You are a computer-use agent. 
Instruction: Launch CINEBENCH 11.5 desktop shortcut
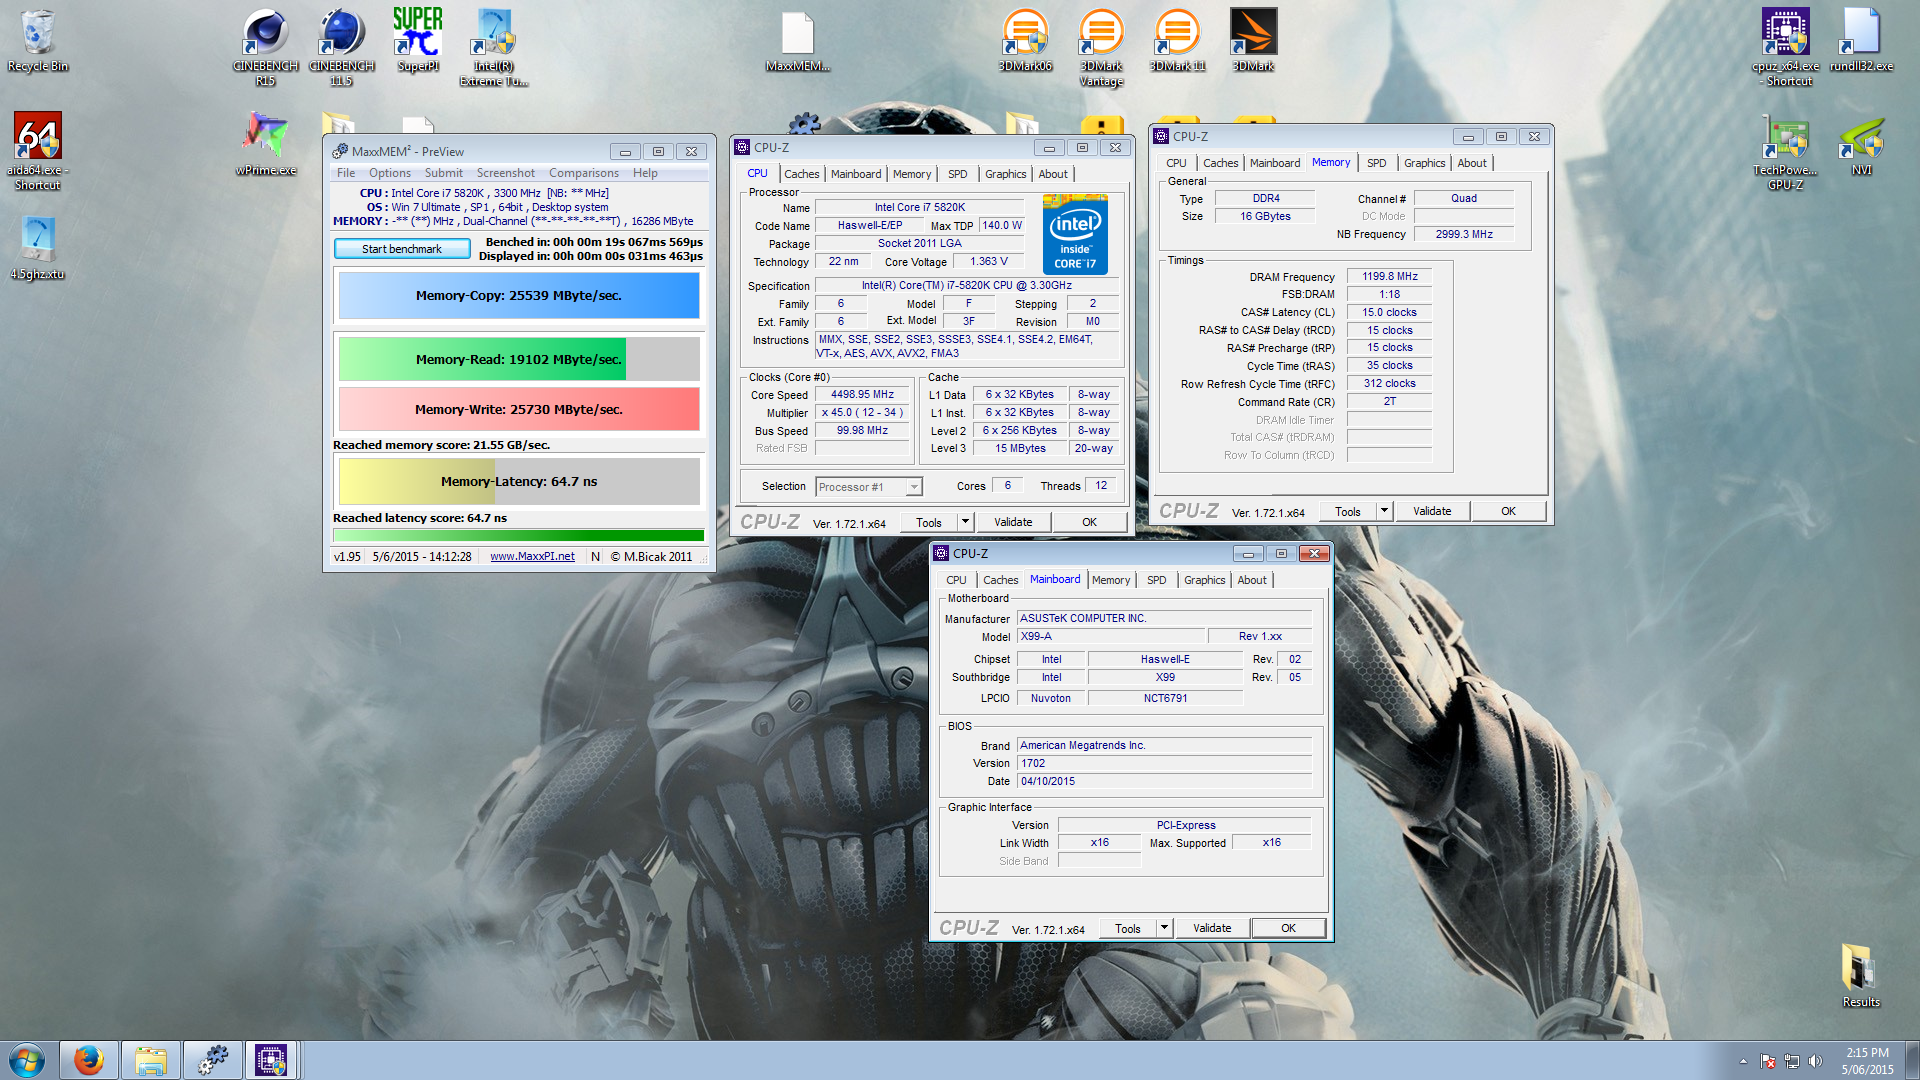click(341, 46)
